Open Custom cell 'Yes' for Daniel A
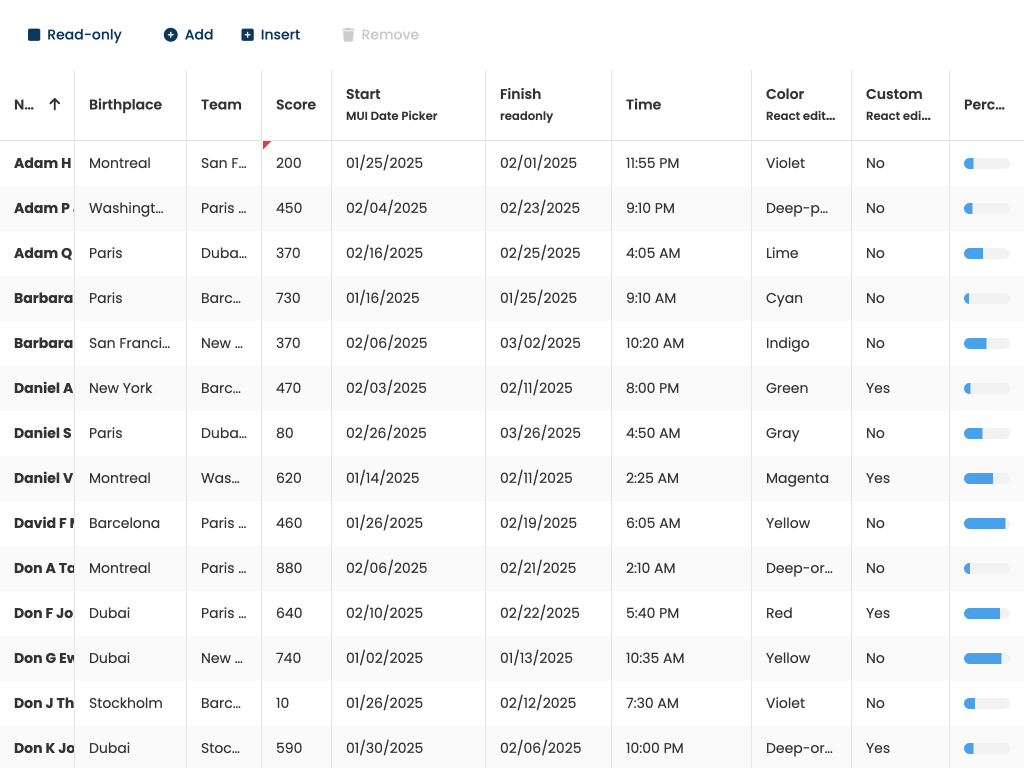 click(878, 388)
